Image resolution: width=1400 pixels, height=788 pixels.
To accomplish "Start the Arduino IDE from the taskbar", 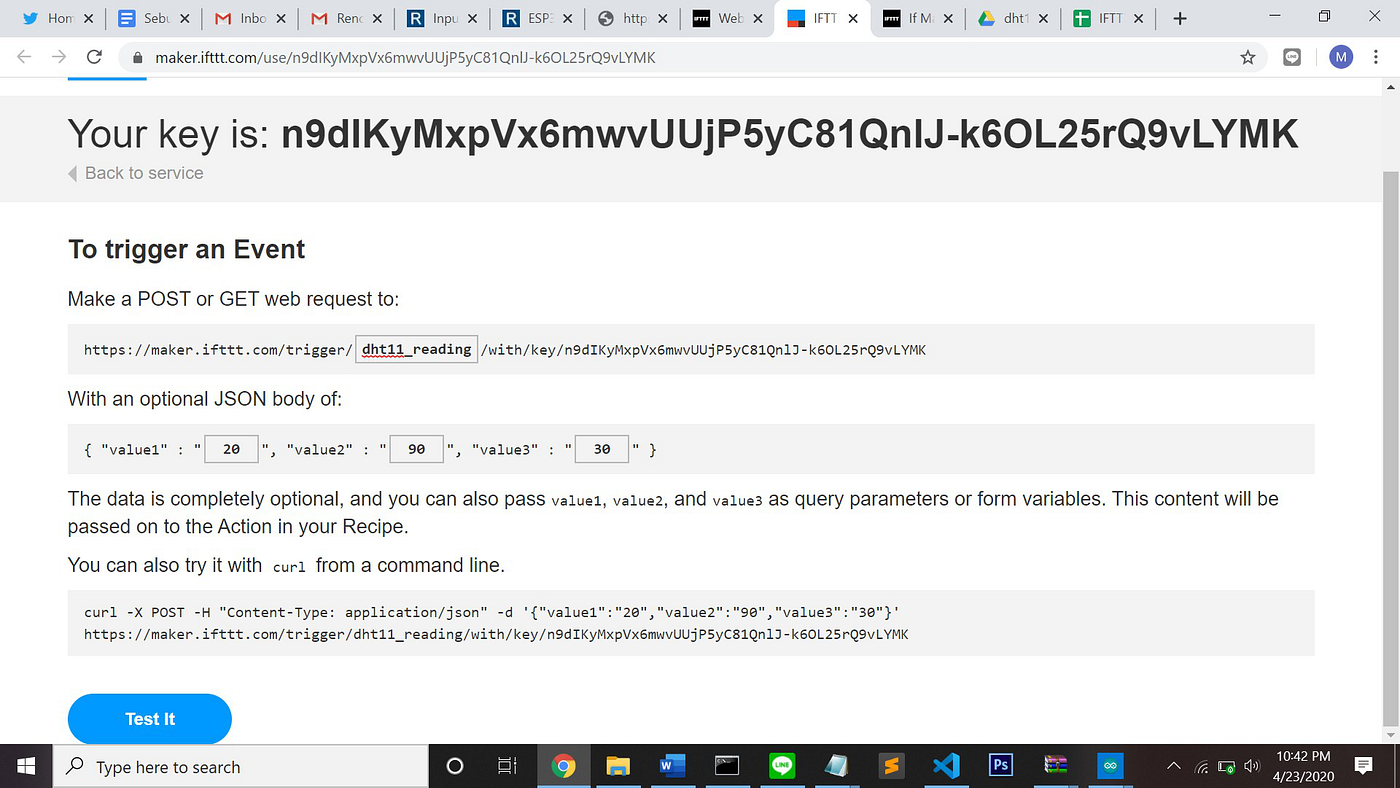I will pyautogui.click(x=1110, y=766).
